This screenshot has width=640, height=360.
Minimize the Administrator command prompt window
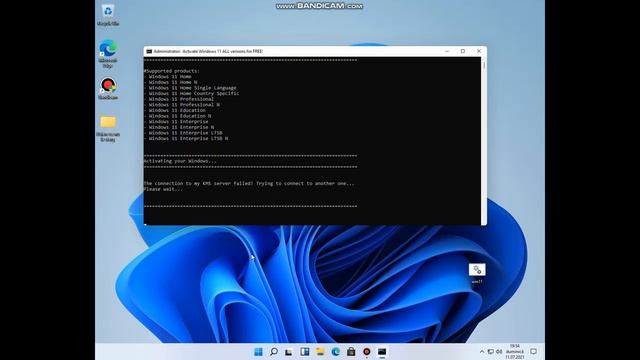point(447,51)
